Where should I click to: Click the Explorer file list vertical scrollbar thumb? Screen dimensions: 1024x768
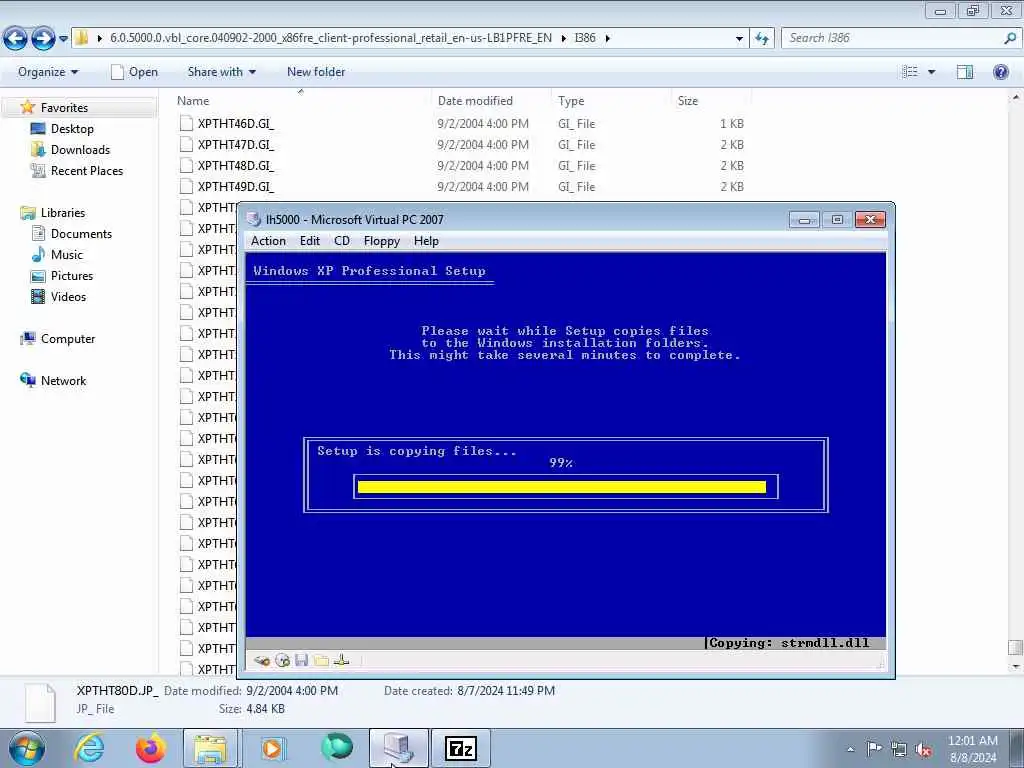pyautogui.click(x=1015, y=647)
